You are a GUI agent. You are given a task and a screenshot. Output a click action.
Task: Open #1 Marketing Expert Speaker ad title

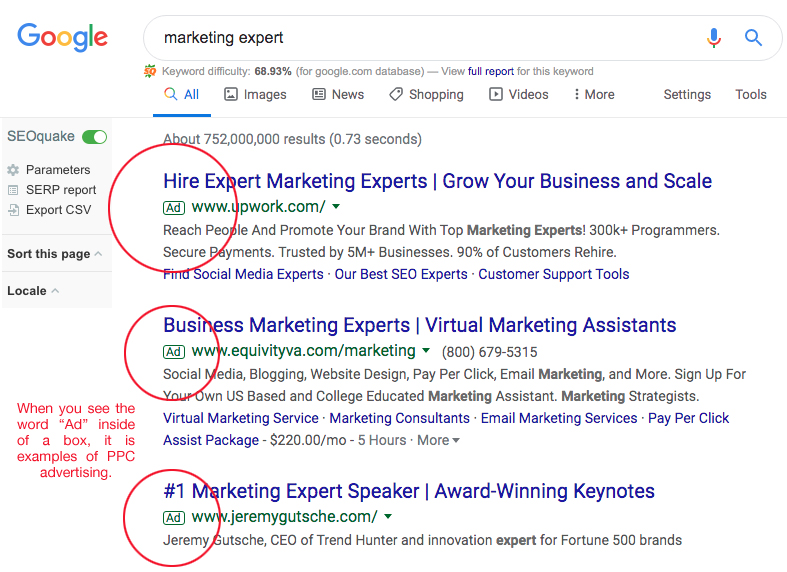[409, 491]
